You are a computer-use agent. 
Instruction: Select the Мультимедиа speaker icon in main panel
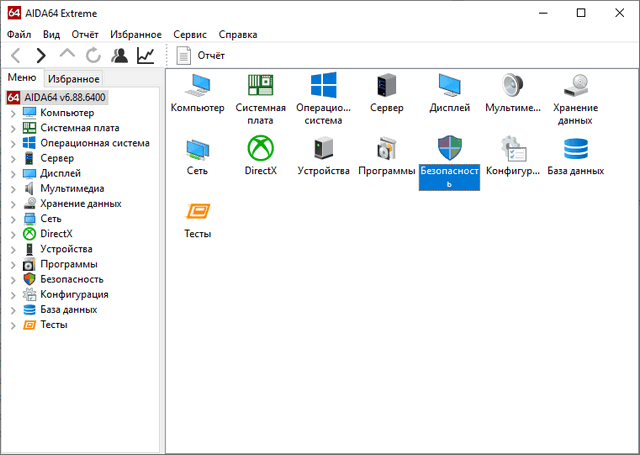[x=512, y=87]
